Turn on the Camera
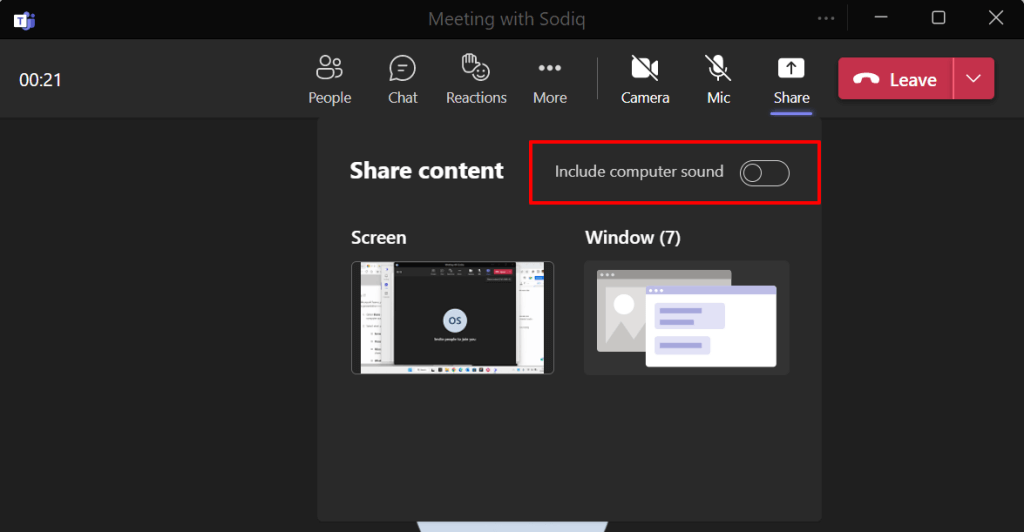Viewport: 1024px width, 532px height. 645,80
